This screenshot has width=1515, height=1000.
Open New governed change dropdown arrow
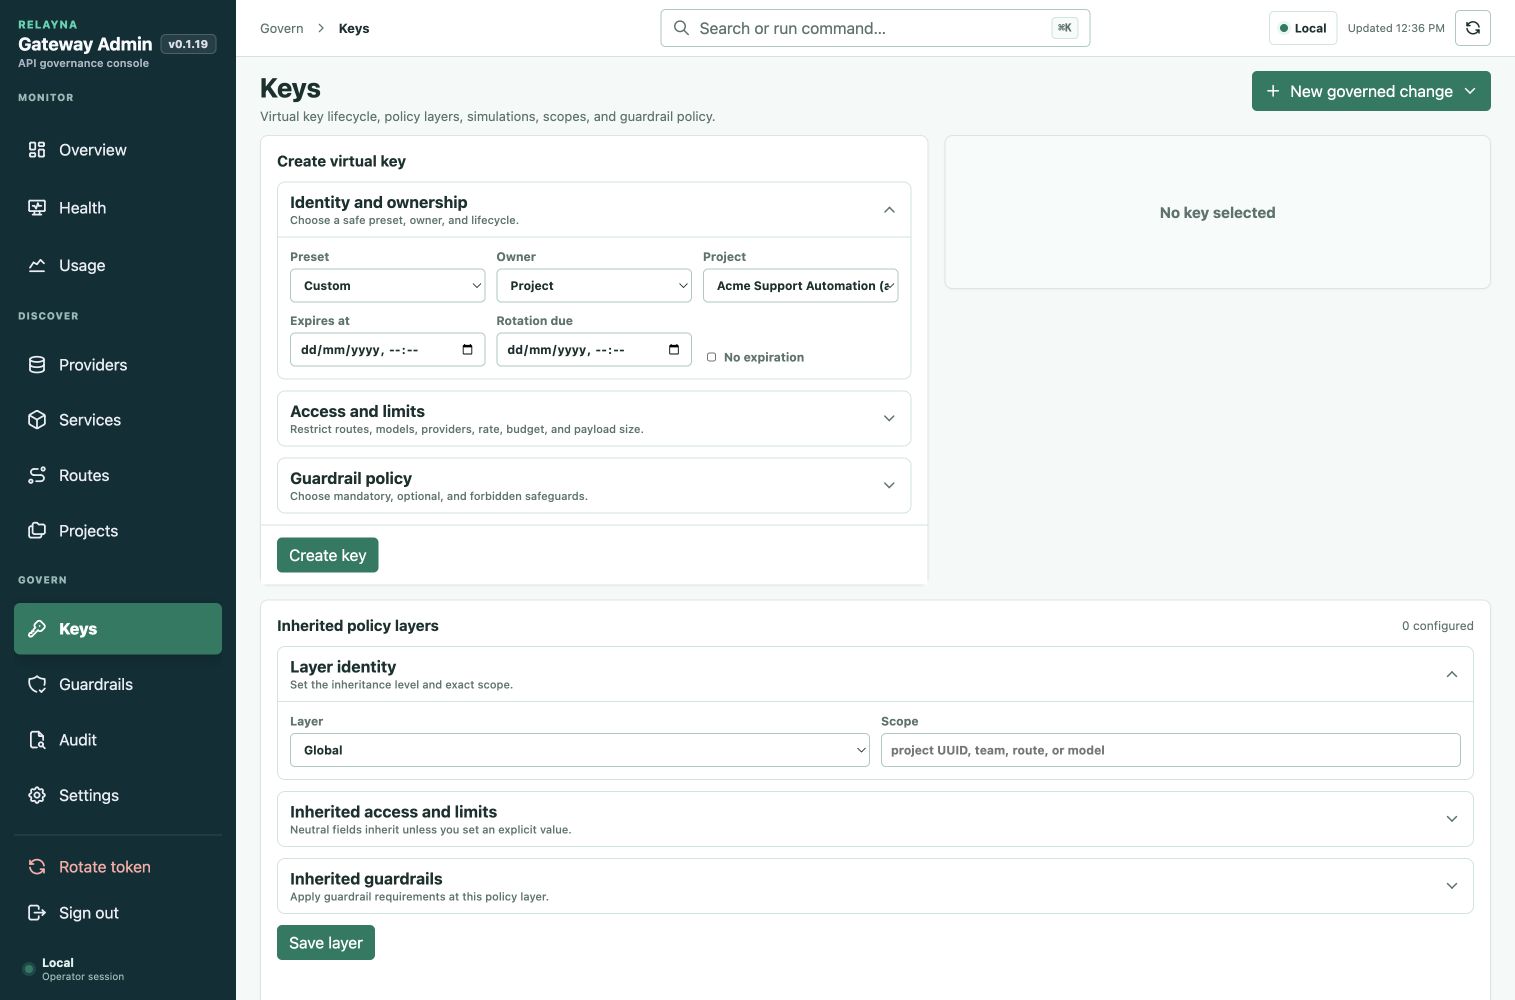pyautogui.click(x=1470, y=91)
